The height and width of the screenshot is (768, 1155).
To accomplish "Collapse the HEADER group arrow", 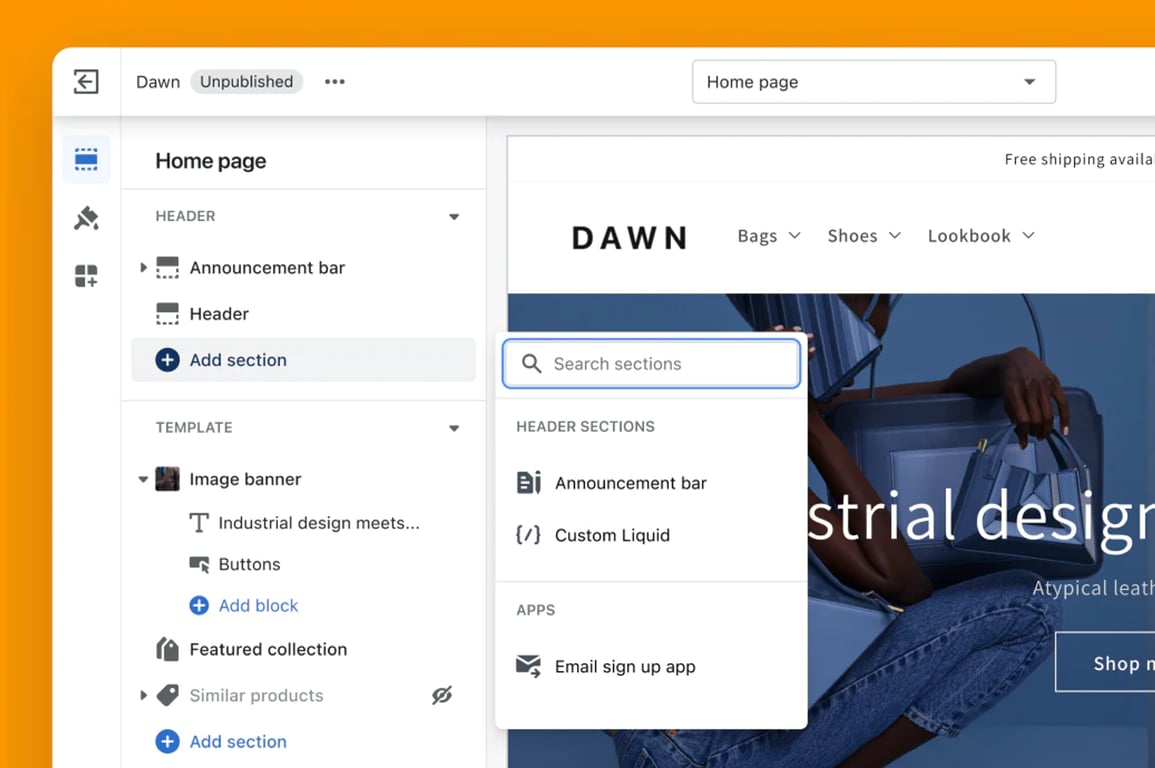I will 454,216.
